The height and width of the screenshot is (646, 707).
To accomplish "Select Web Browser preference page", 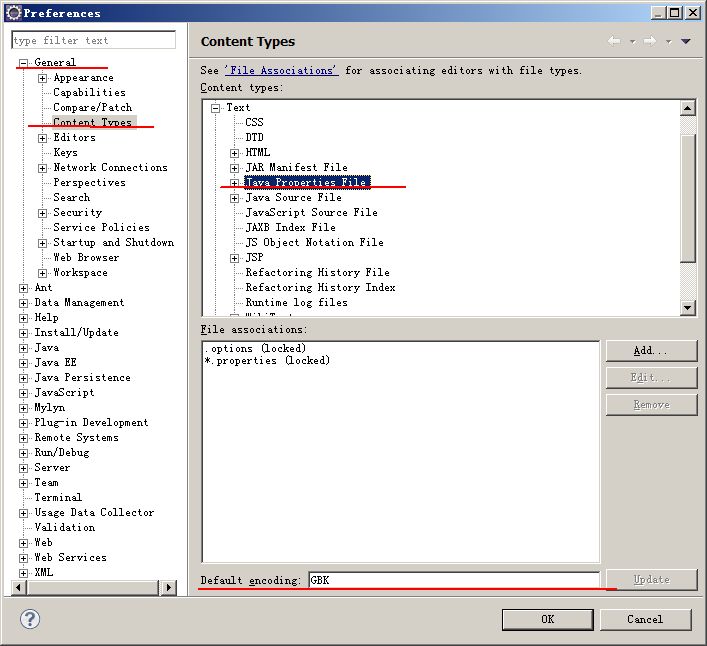I will coord(86,257).
